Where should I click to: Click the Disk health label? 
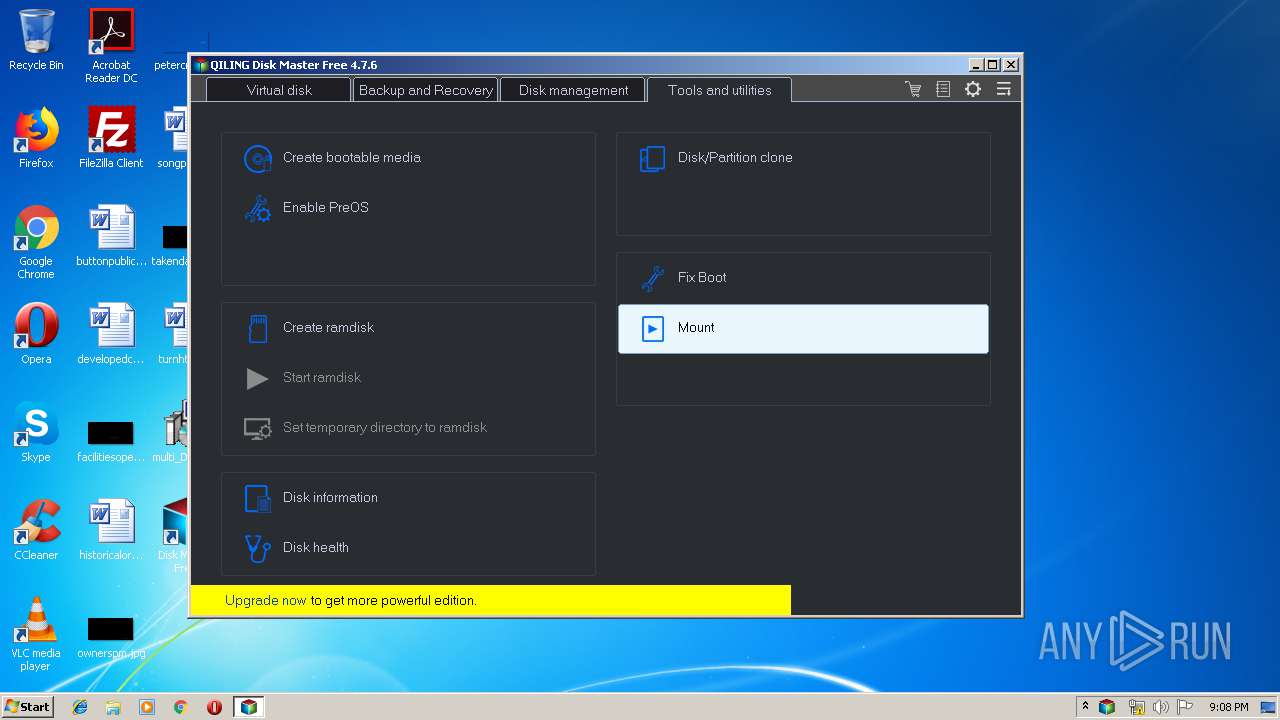[315, 548]
